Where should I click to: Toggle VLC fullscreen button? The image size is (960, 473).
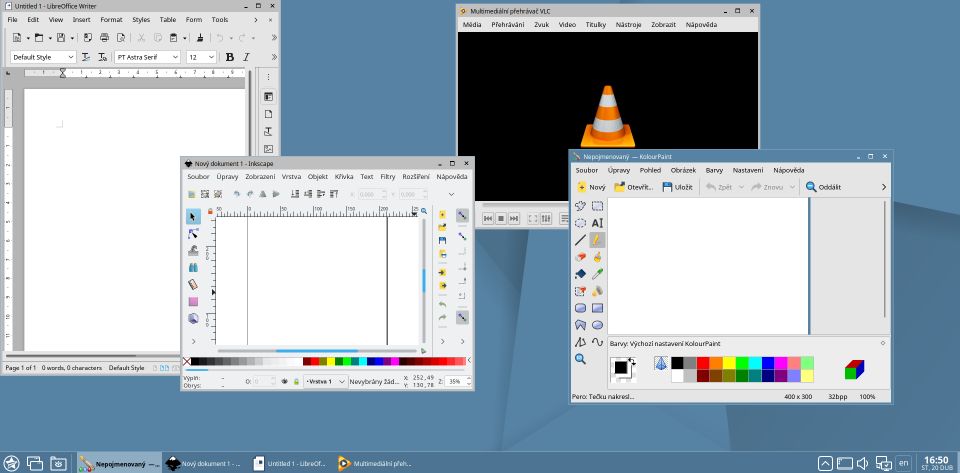click(x=533, y=218)
